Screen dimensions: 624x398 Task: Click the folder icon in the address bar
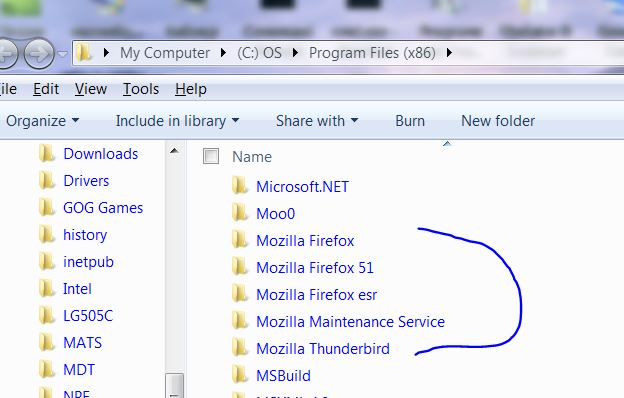click(84, 53)
